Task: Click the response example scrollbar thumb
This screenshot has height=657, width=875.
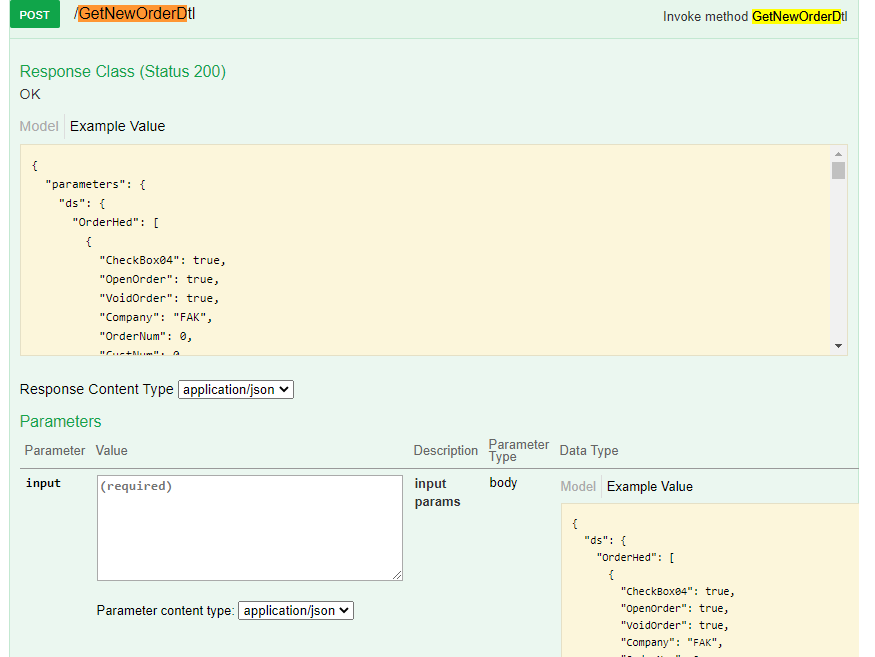Action: tap(838, 170)
